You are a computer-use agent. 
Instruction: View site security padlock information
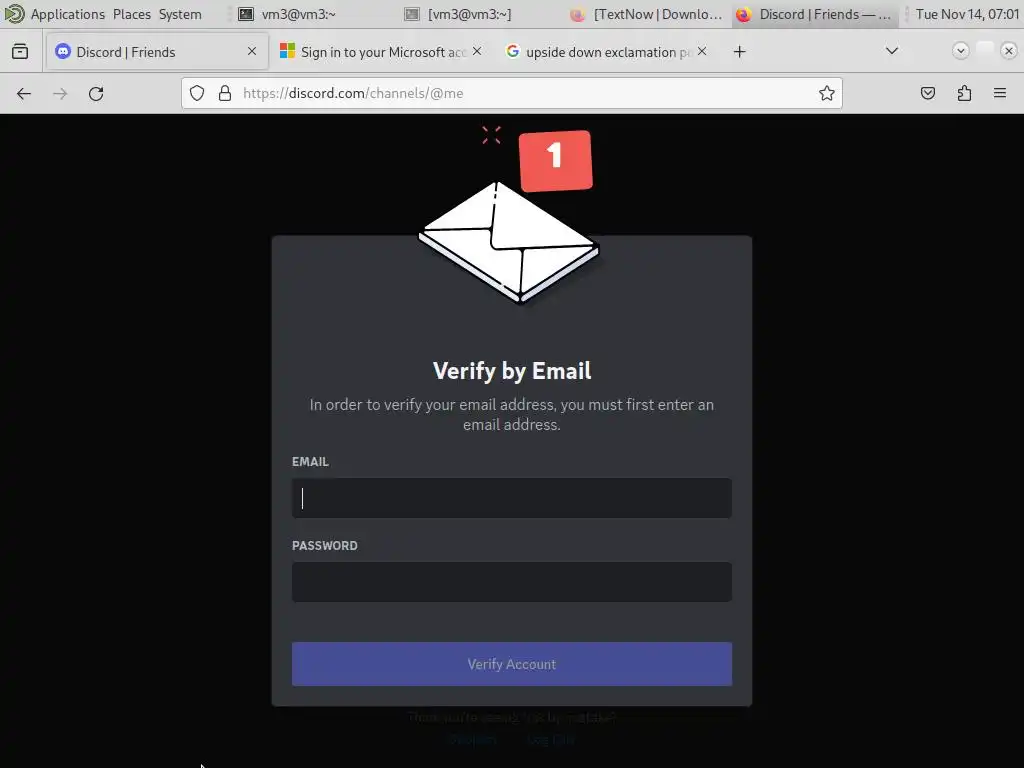(x=225, y=93)
